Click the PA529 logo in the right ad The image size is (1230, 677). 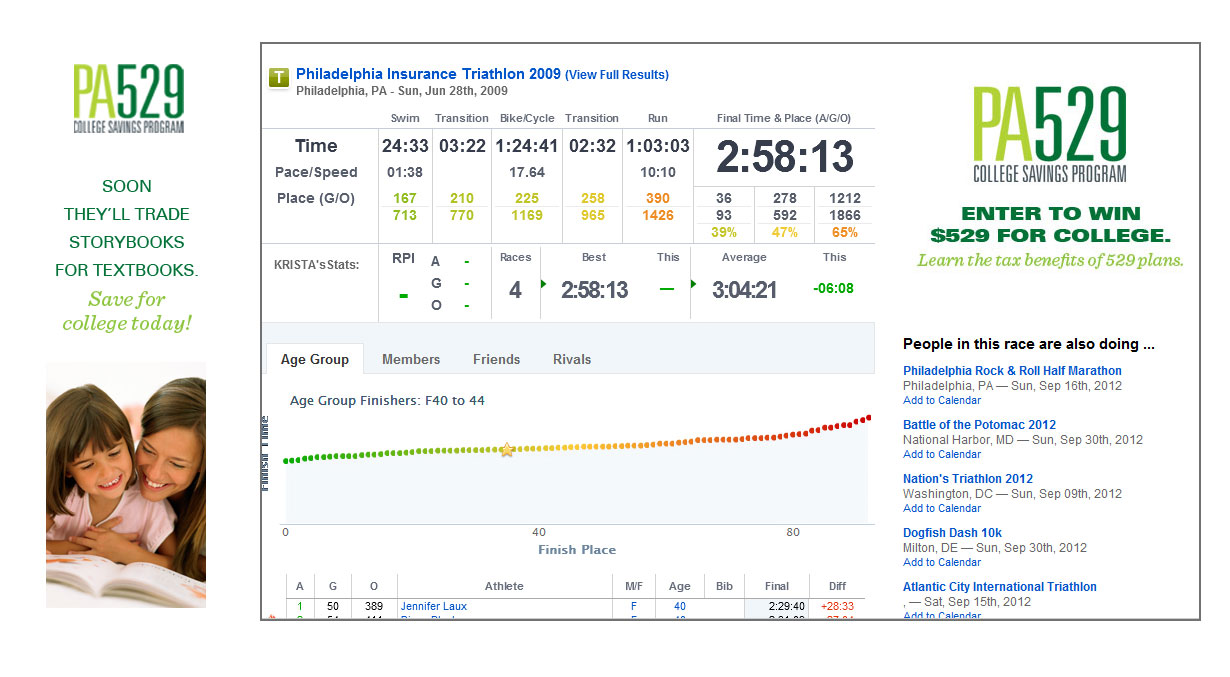click(1050, 134)
